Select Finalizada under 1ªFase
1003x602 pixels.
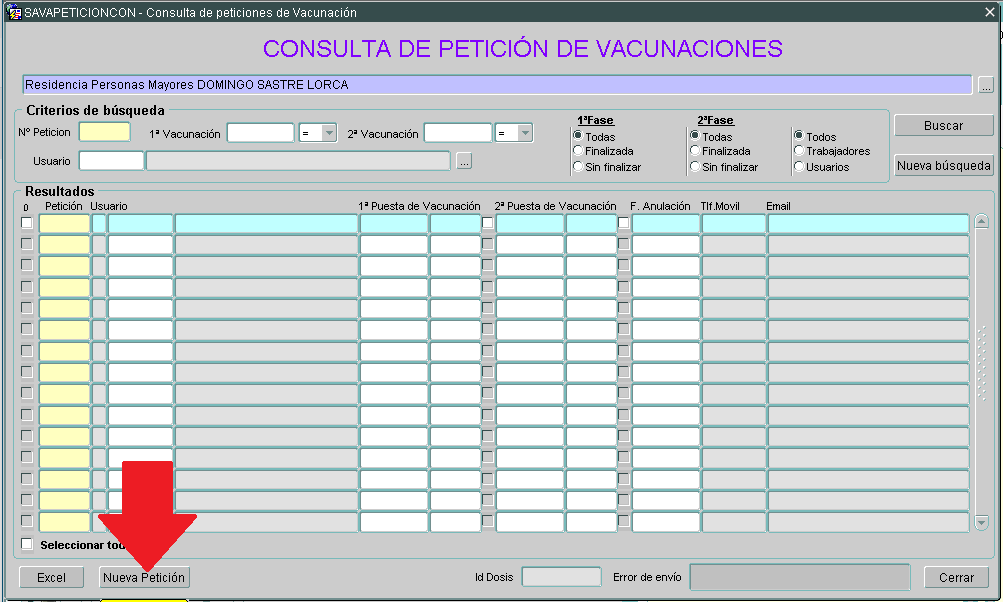[x=578, y=152]
